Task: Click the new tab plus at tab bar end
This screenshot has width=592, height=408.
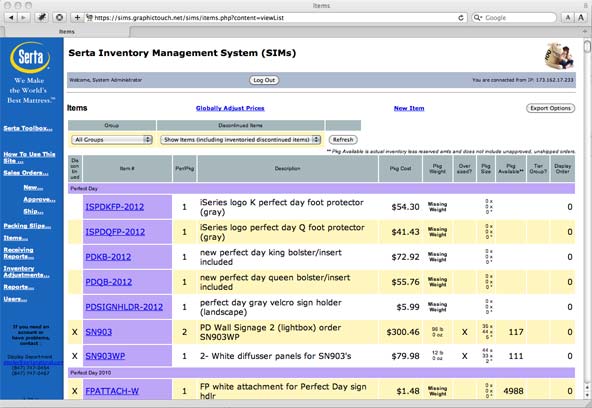Action: point(585,31)
